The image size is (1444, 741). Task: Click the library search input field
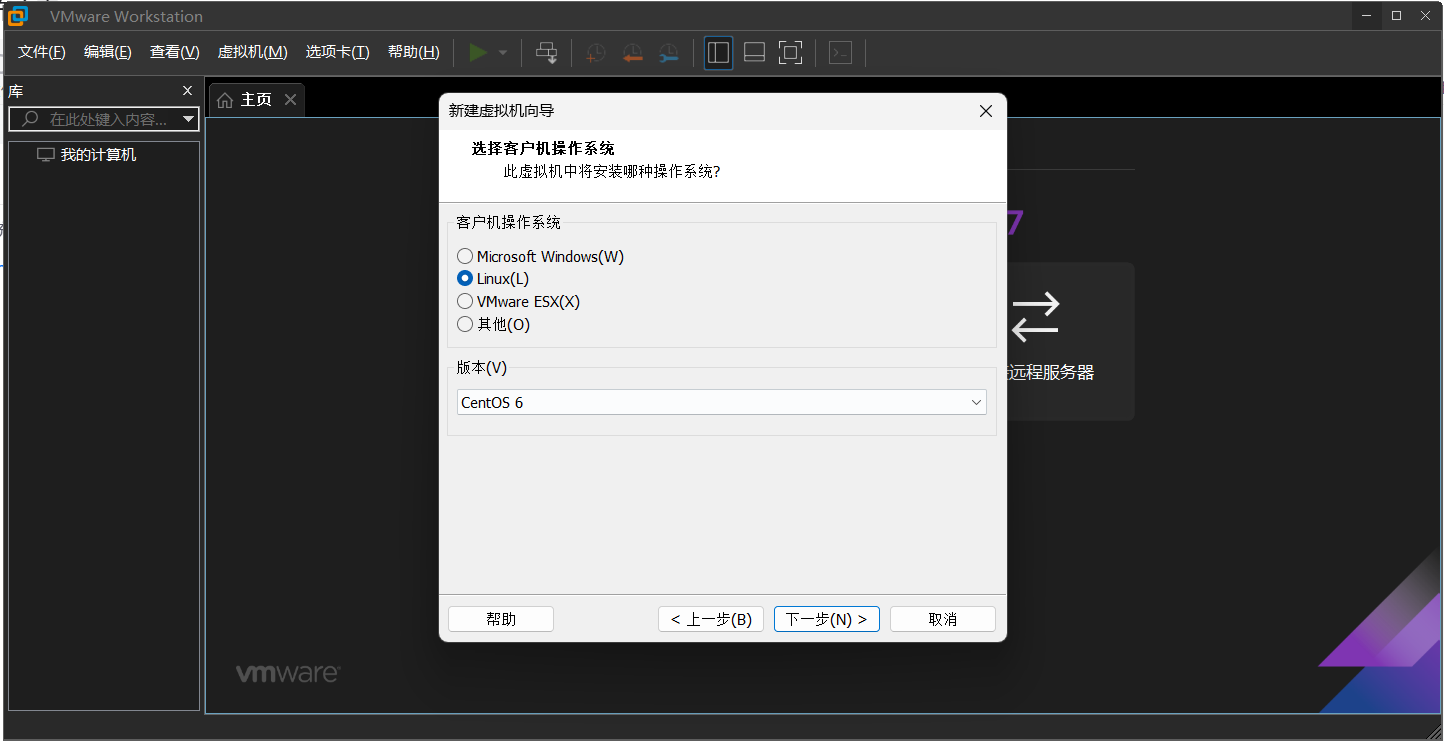pyautogui.click(x=104, y=119)
